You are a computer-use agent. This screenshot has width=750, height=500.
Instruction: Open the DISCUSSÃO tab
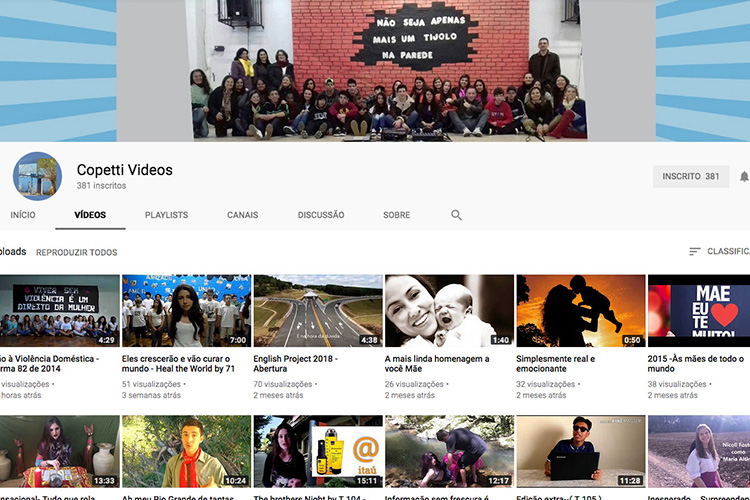[320, 215]
